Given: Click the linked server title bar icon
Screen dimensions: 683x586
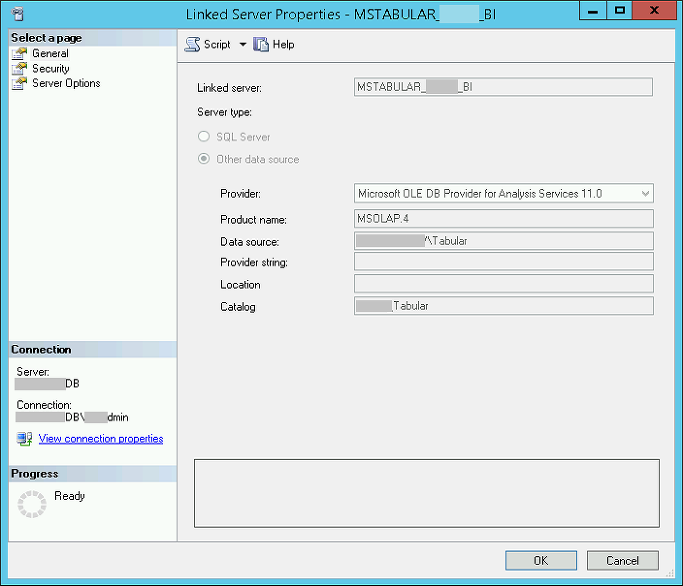Looking at the screenshot, I should pyautogui.click(x=17, y=14).
